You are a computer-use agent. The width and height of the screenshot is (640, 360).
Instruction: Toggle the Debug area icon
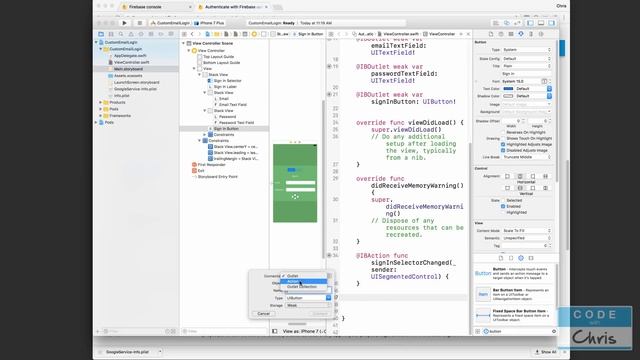click(541, 23)
